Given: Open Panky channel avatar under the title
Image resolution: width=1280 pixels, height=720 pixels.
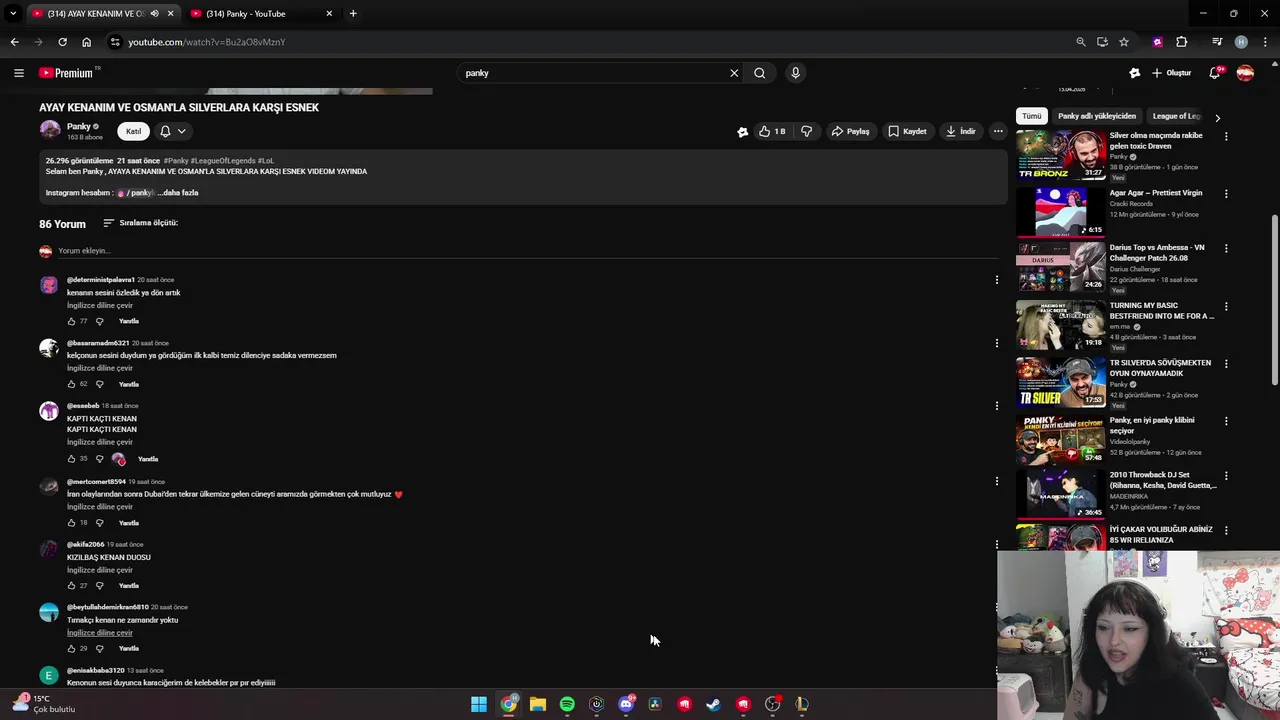Looking at the screenshot, I should coord(50,130).
